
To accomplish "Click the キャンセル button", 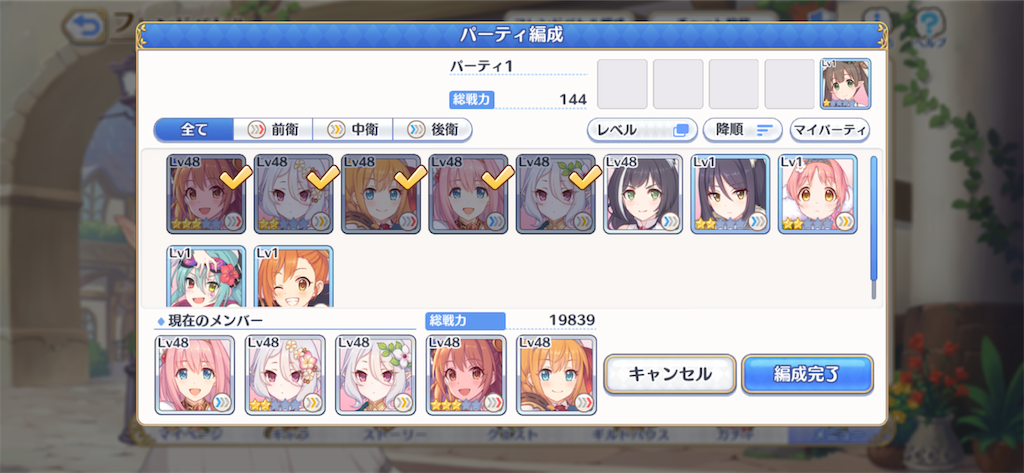I will [670, 374].
